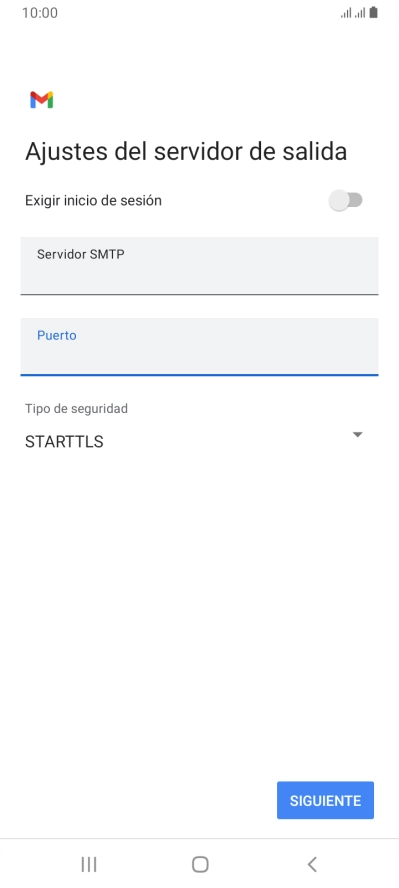Click the SIGUIENTE button

tap(325, 800)
